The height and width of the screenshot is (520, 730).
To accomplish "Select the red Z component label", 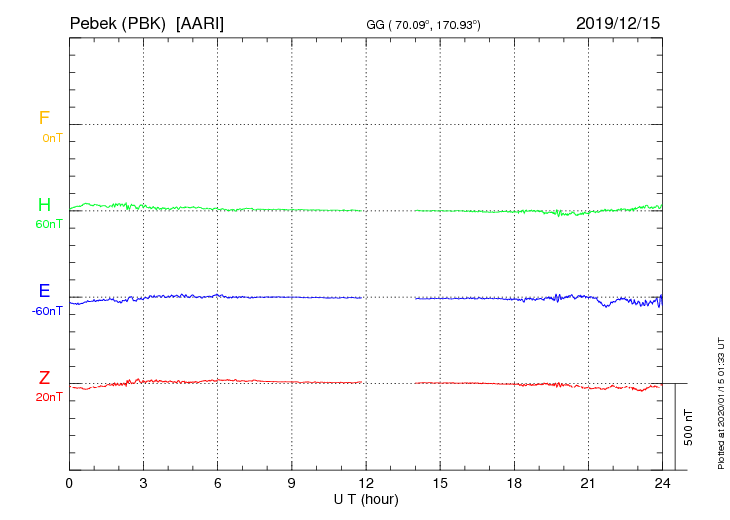I will pos(44,378).
